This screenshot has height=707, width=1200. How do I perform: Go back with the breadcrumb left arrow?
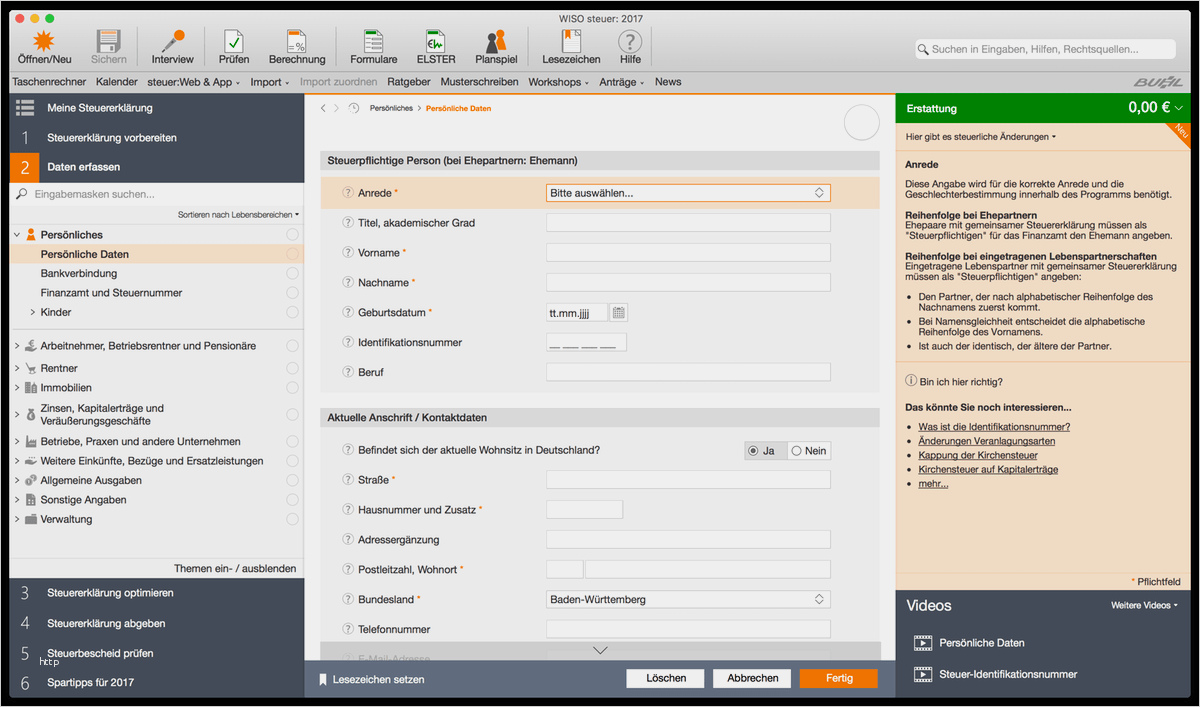[x=323, y=108]
